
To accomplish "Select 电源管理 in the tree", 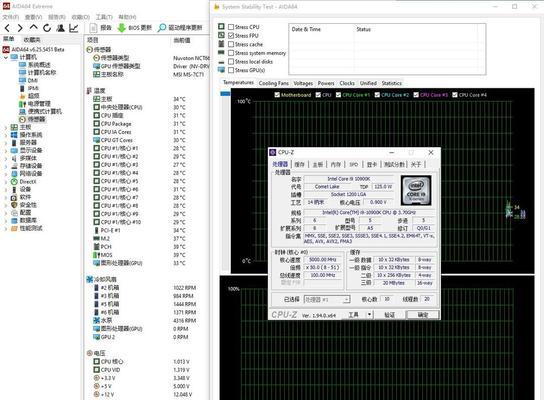I will [39, 104].
